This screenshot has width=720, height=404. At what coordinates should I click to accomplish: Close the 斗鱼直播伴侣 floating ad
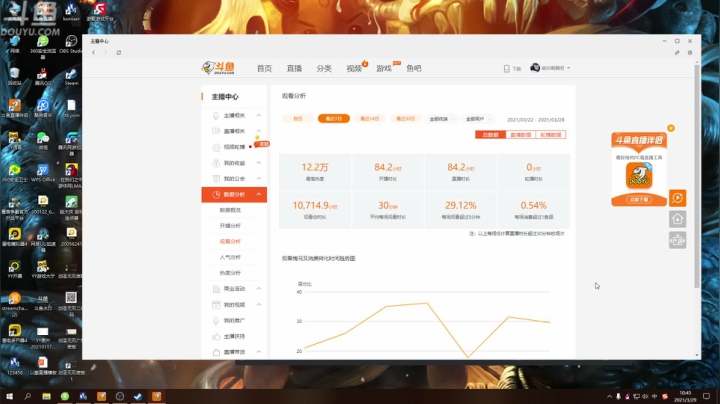pos(671,128)
